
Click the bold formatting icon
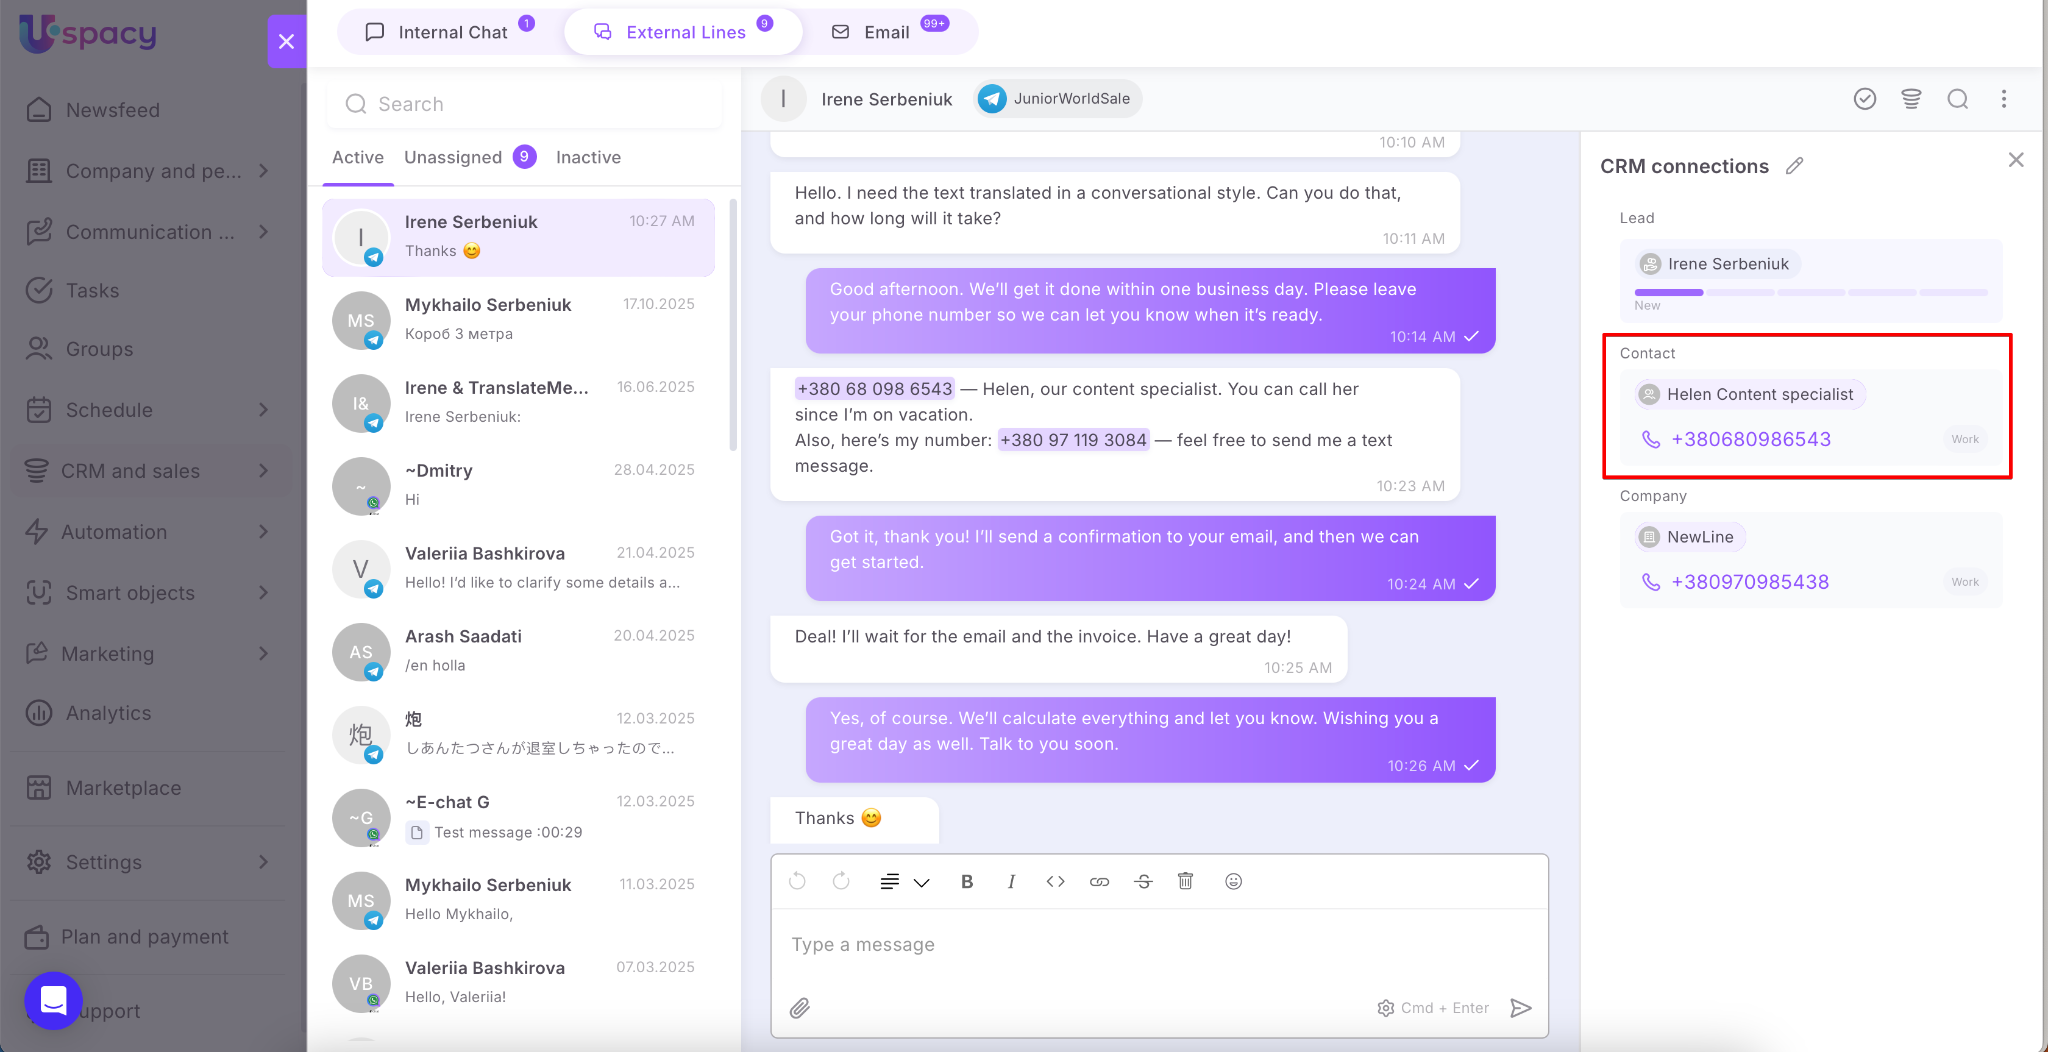[x=967, y=881]
